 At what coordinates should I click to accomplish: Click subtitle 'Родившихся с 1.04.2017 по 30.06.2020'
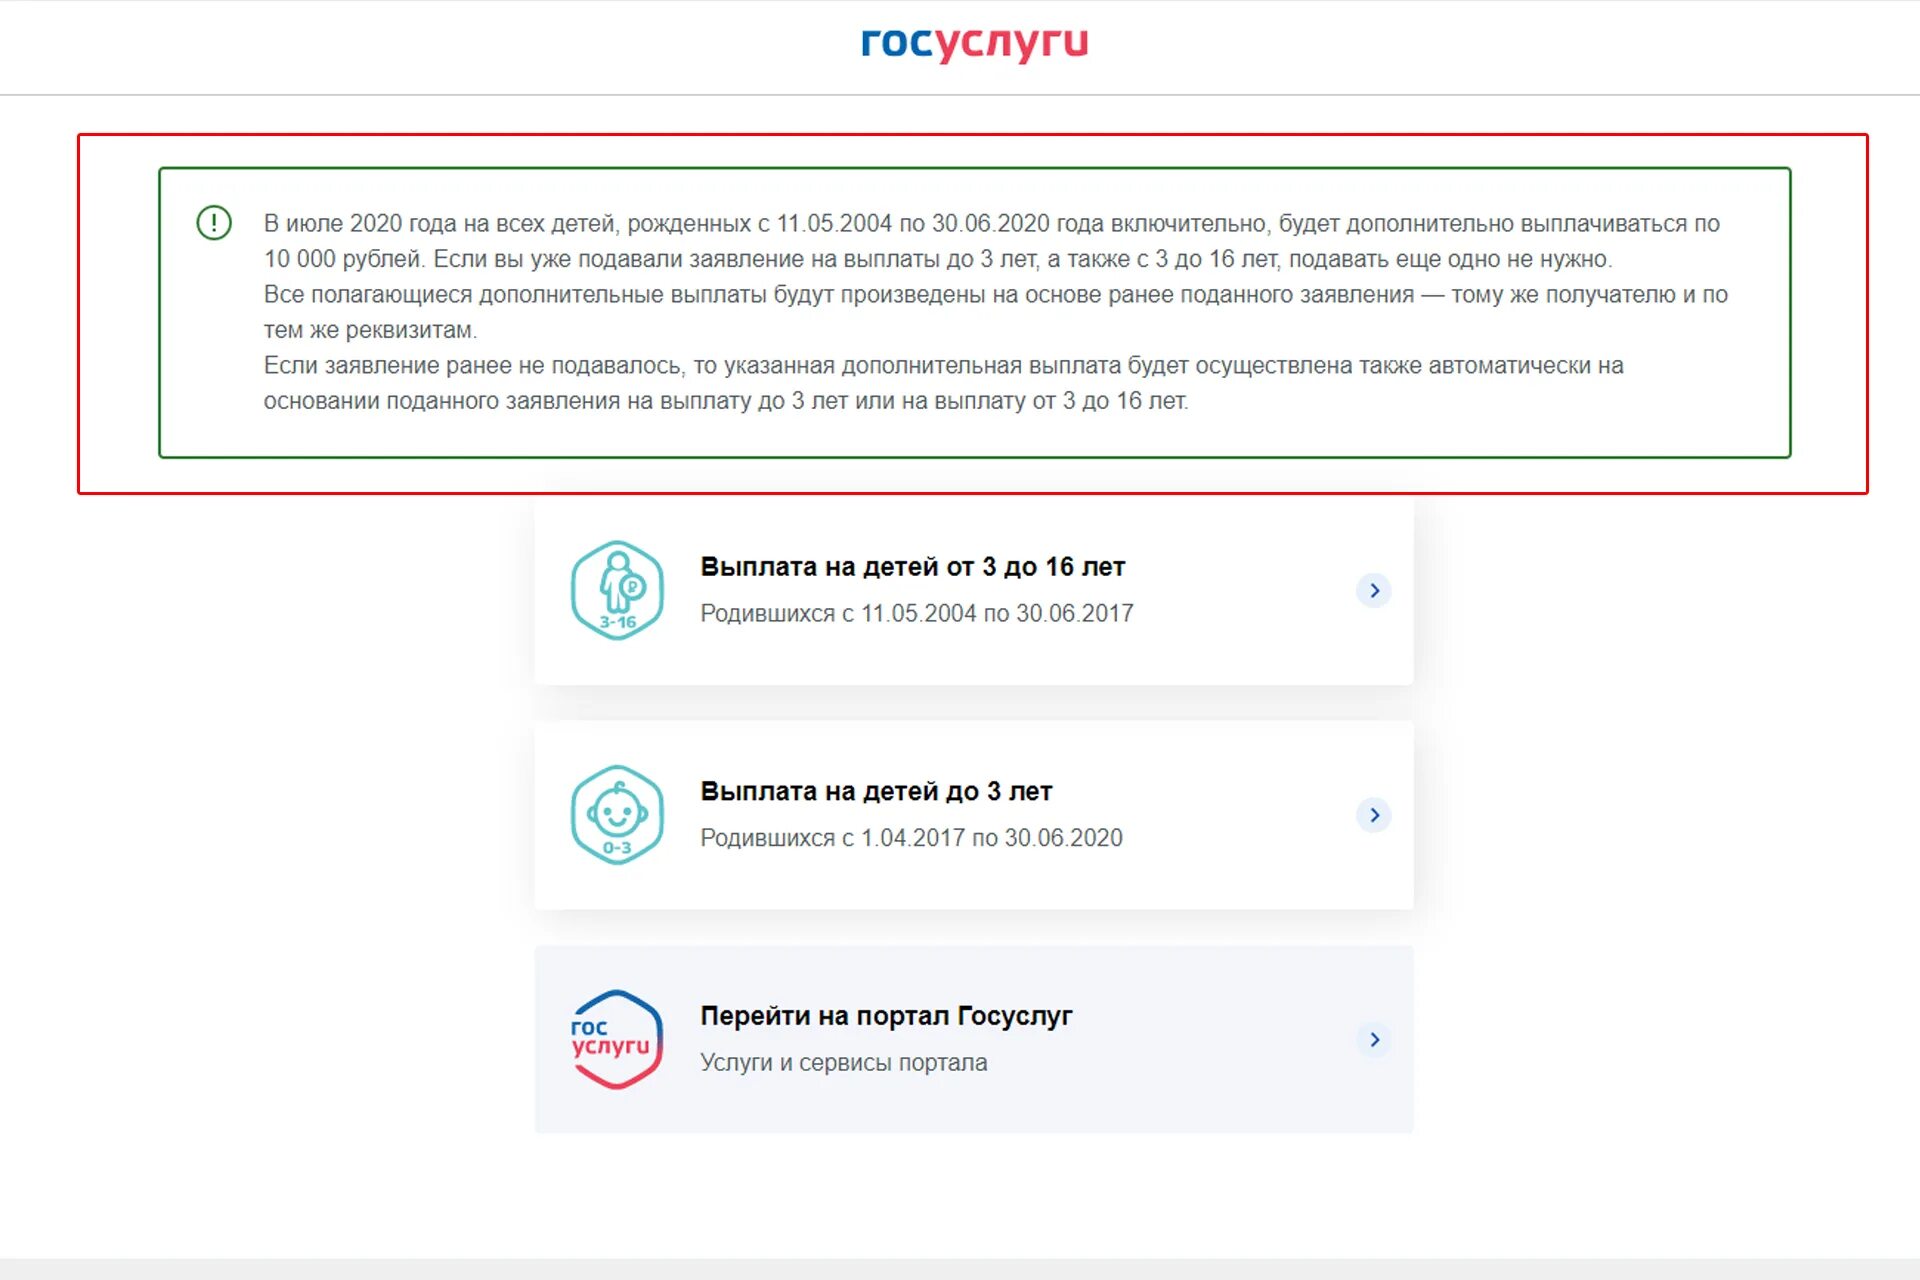[911, 838]
